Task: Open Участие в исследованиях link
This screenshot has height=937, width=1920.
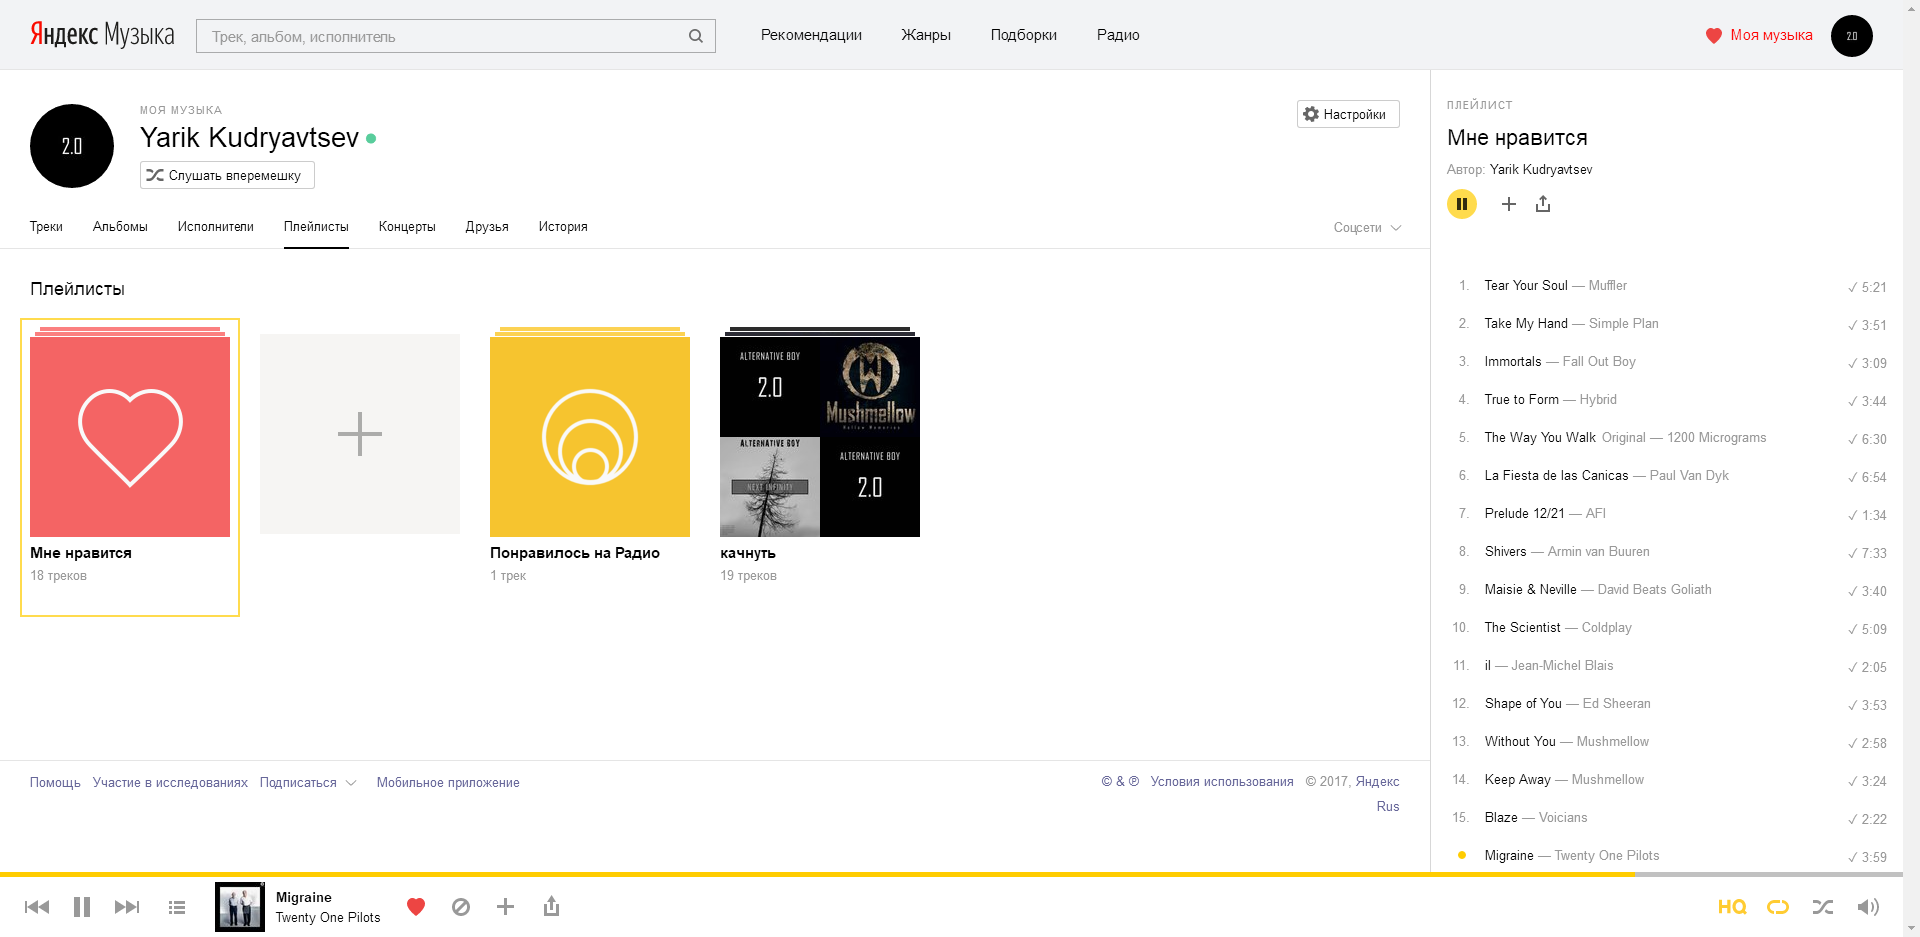Action: point(170,783)
